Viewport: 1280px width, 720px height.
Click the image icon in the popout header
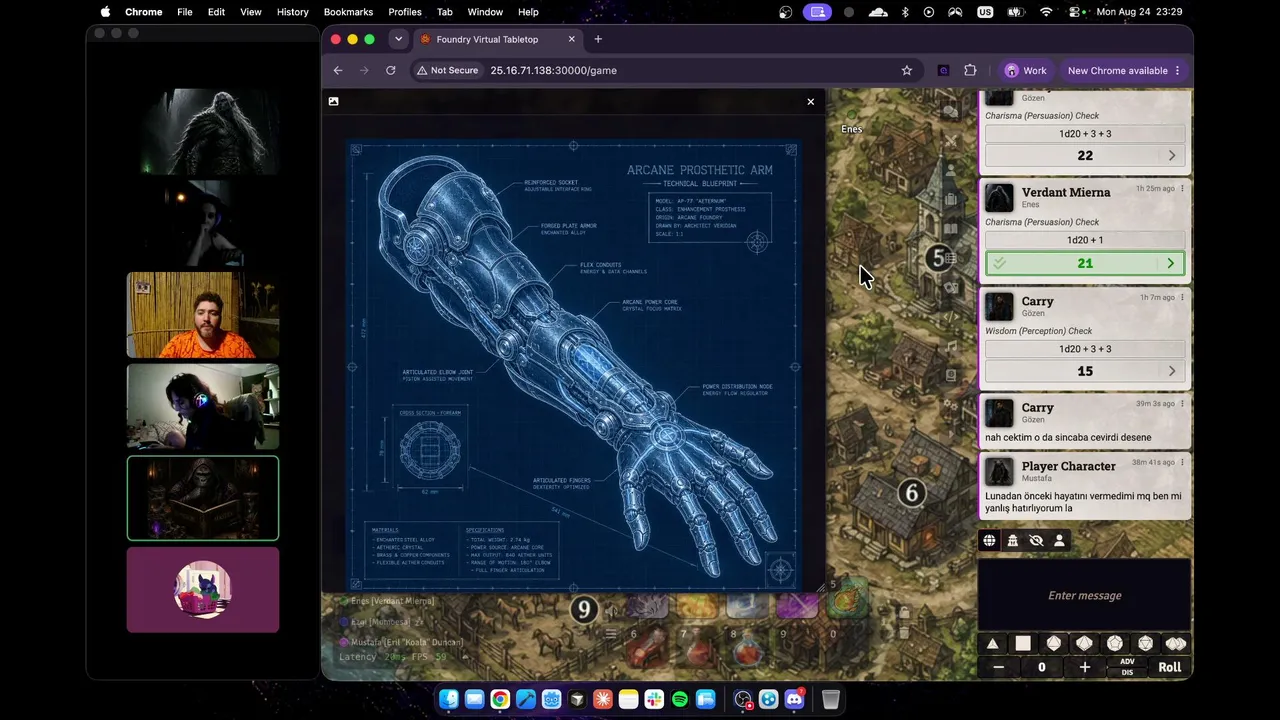333,101
